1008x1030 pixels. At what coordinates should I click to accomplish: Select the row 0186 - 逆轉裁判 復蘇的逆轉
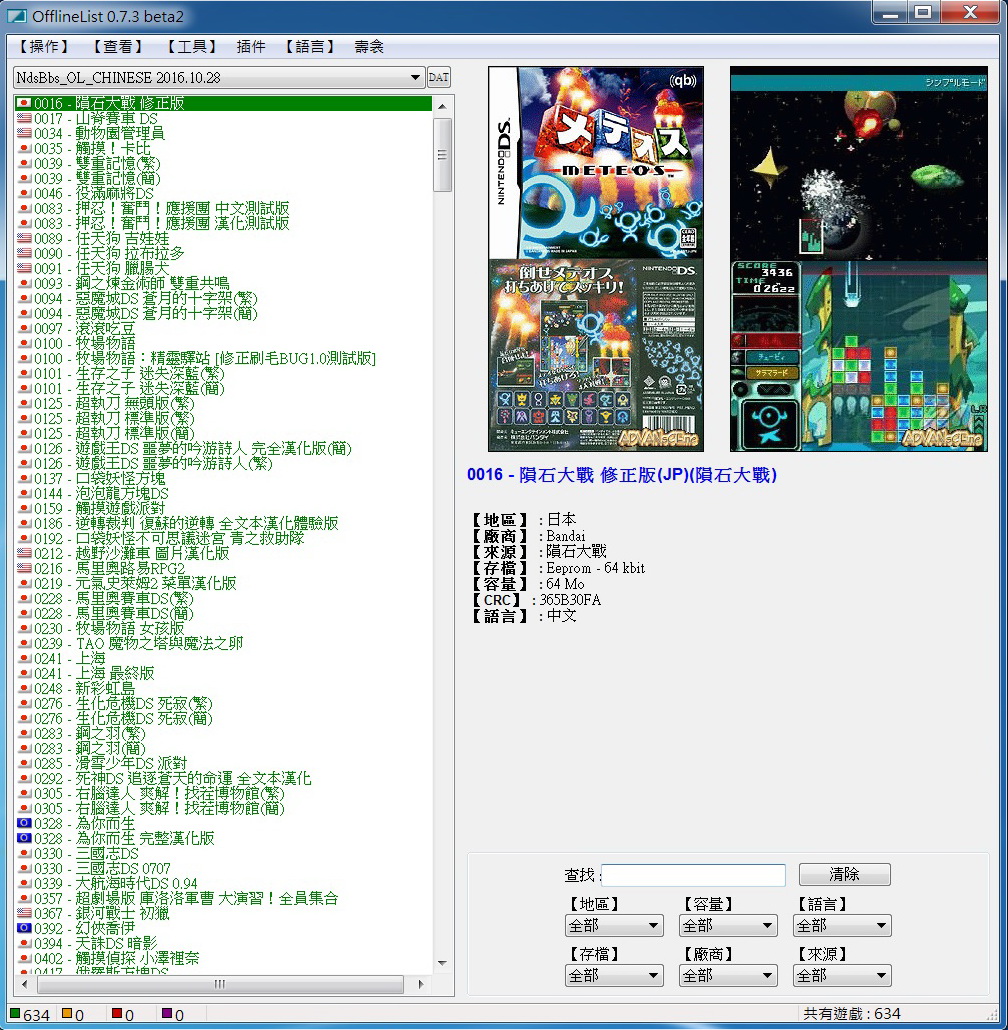coord(223,524)
